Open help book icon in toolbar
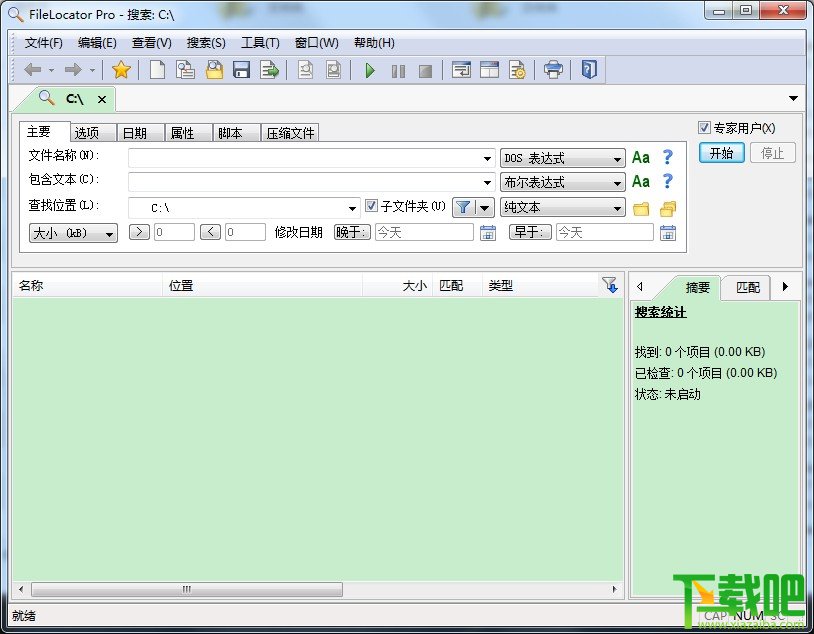The width and height of the screenshot is (814, 634). pos(589,70)
